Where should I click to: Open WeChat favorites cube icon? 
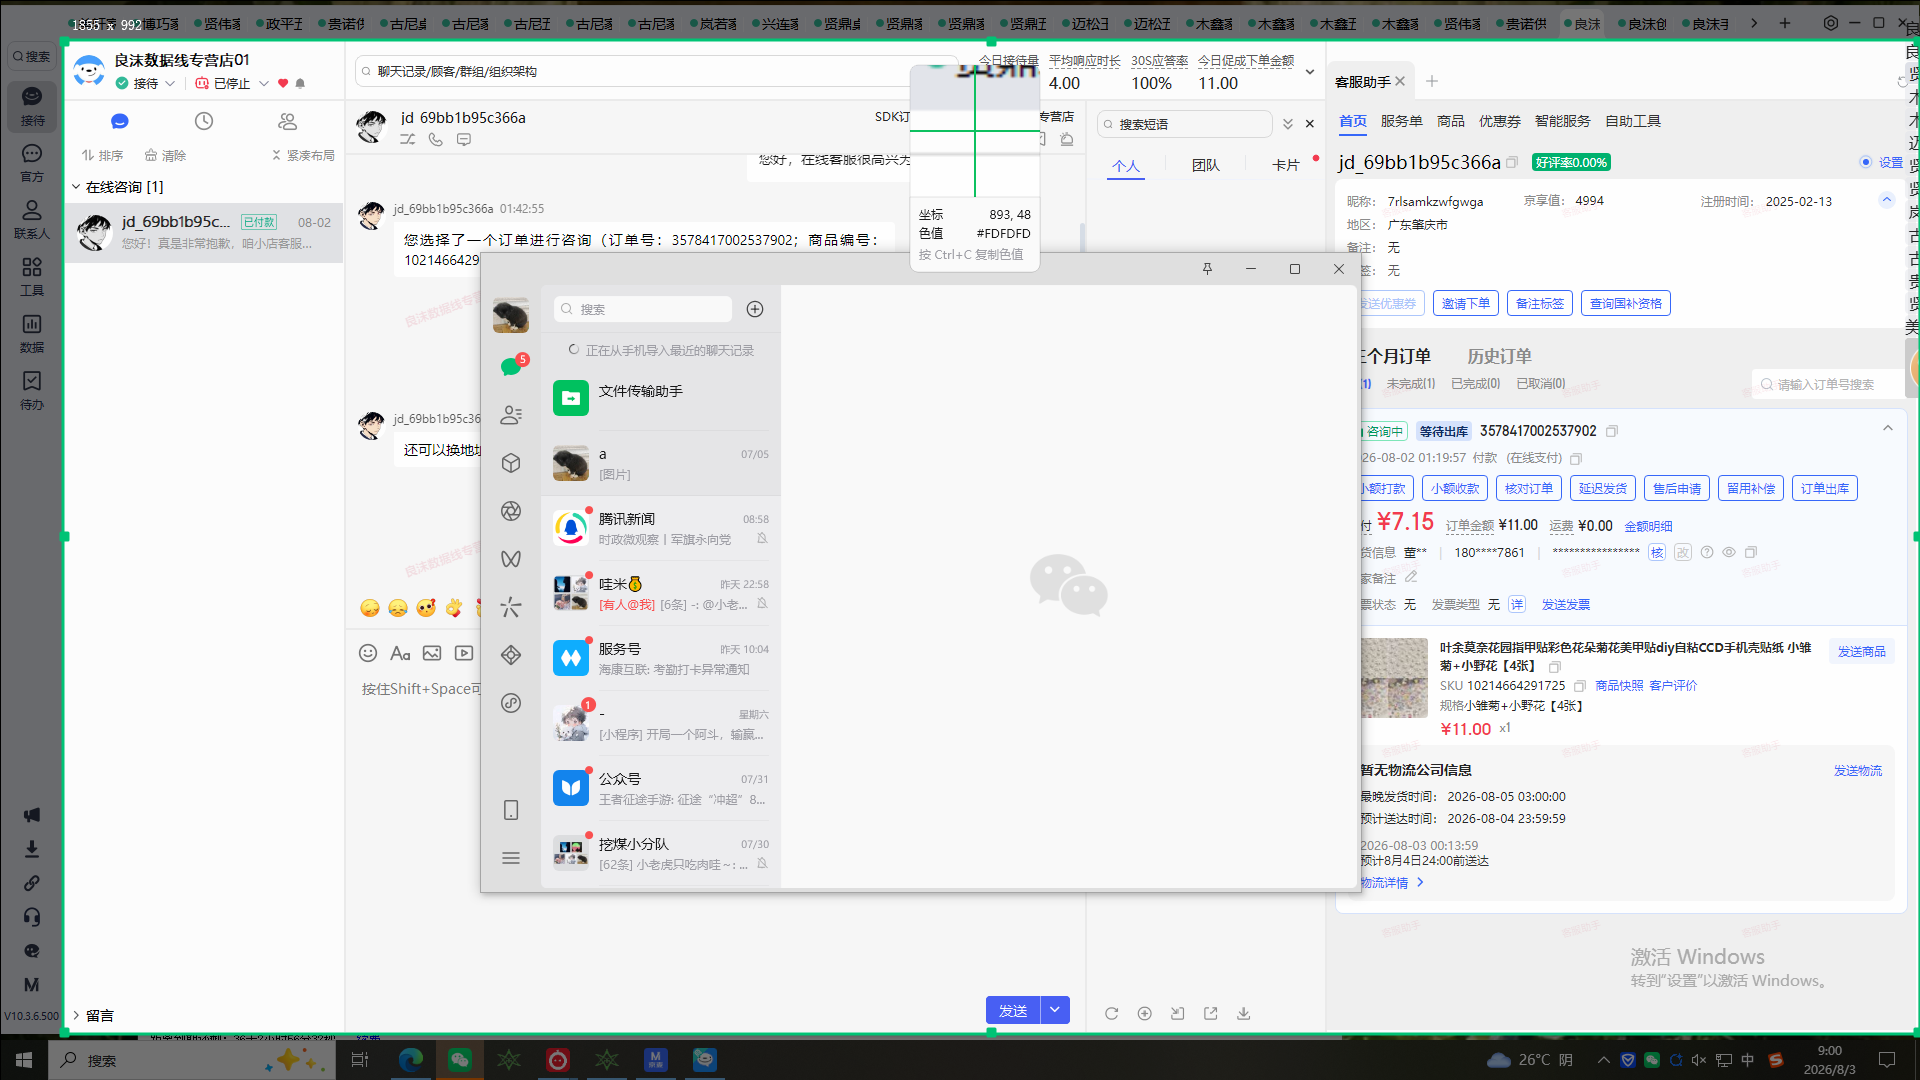(511, 463)
